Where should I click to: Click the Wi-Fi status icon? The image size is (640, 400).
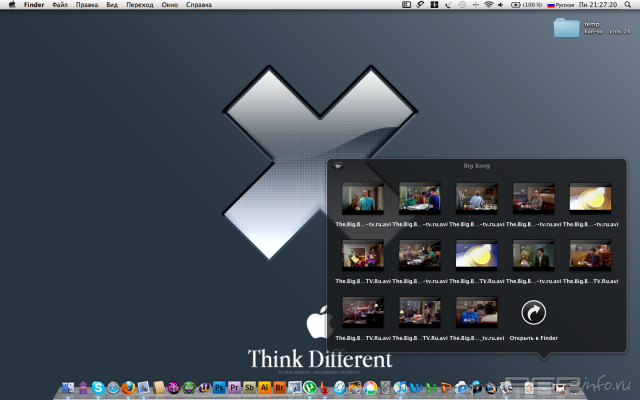coord(488,5)
